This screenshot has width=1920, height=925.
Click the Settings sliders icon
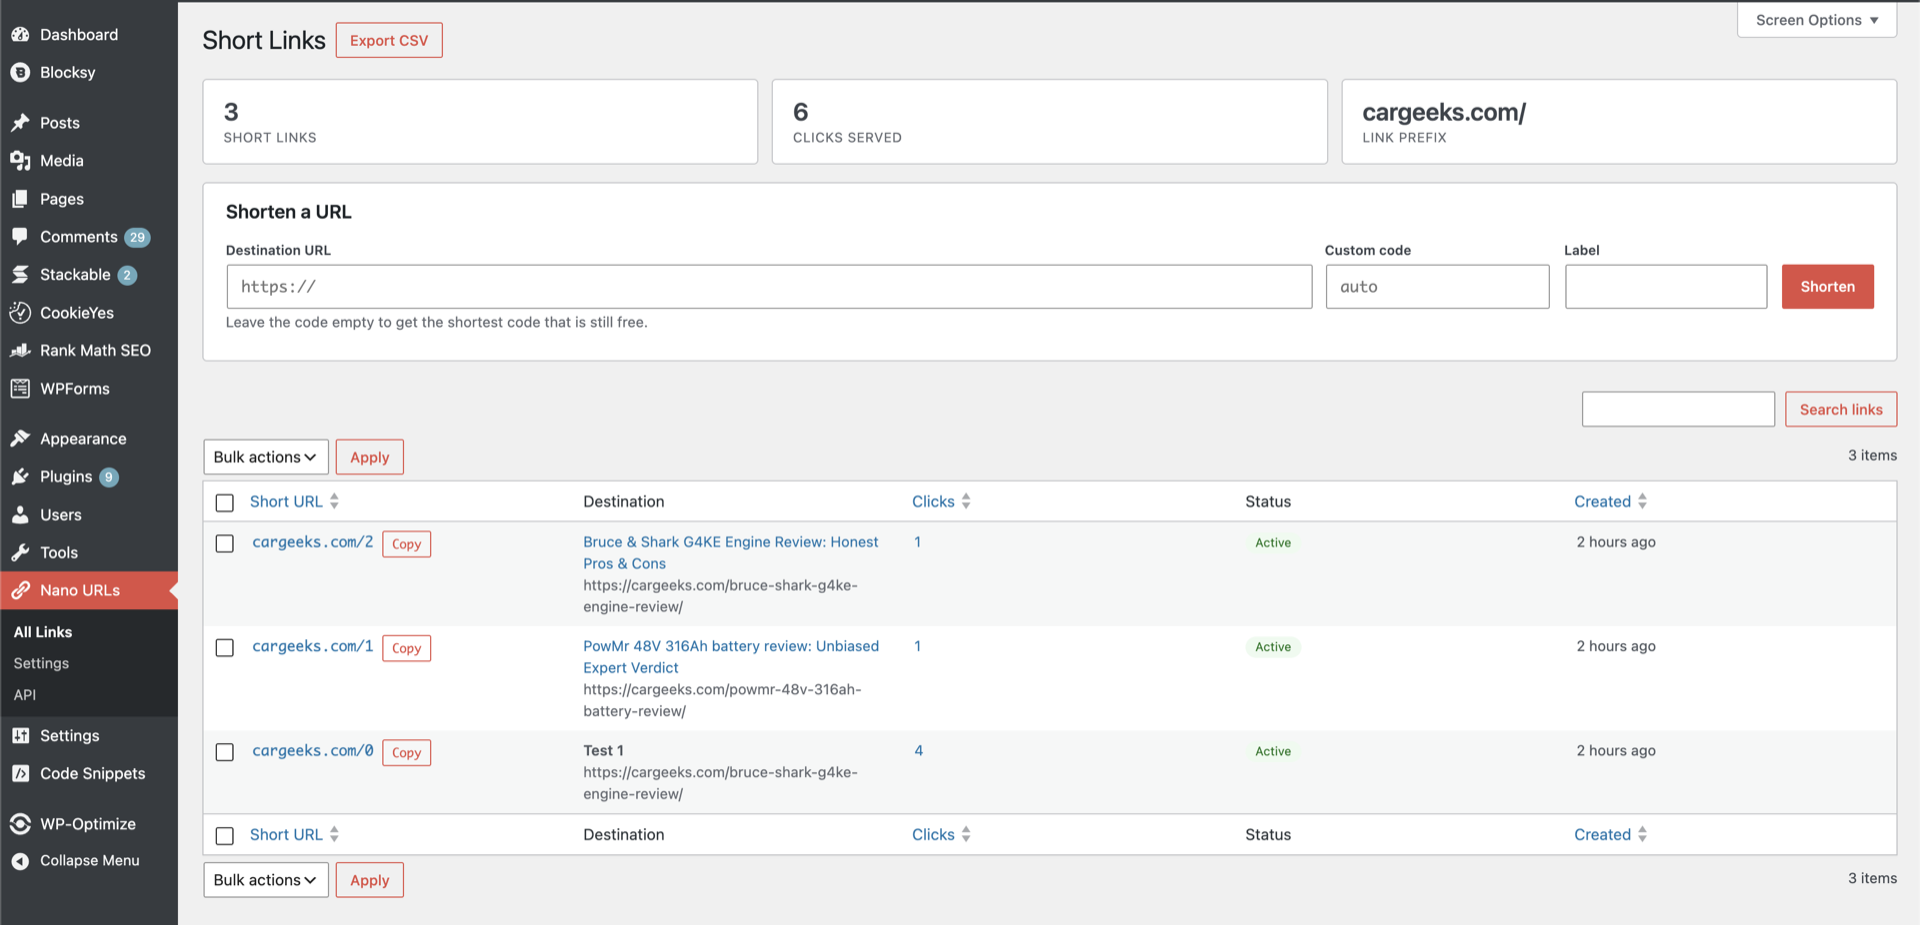(20, 735)
